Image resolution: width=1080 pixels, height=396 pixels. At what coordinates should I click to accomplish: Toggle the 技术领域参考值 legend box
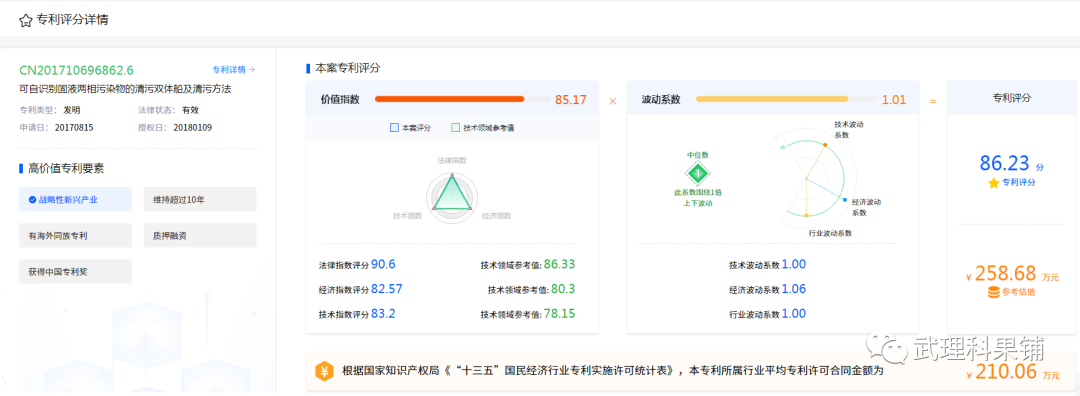(x=455, y=127)
